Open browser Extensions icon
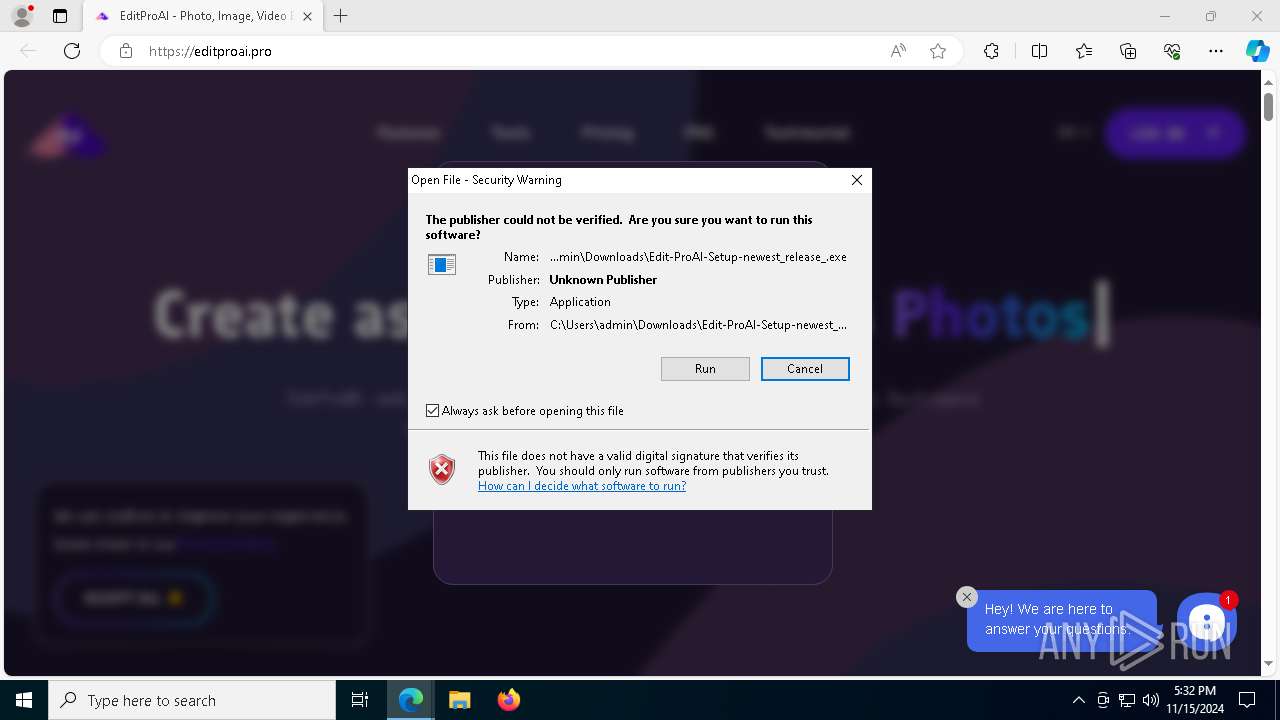 point(991,51)
